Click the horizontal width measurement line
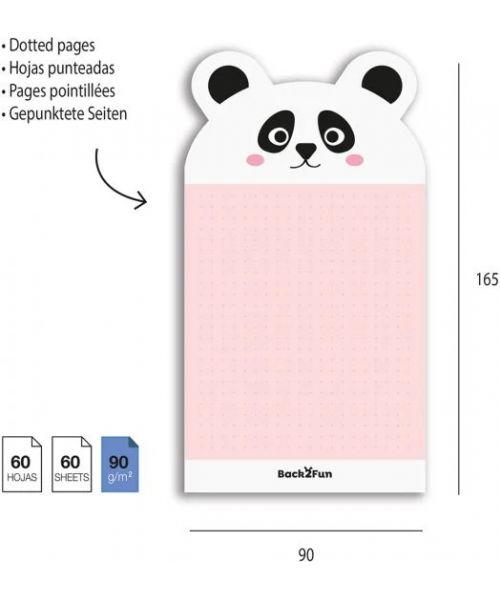The height and width of the screenshot is (600, 500). coord(306,531)
